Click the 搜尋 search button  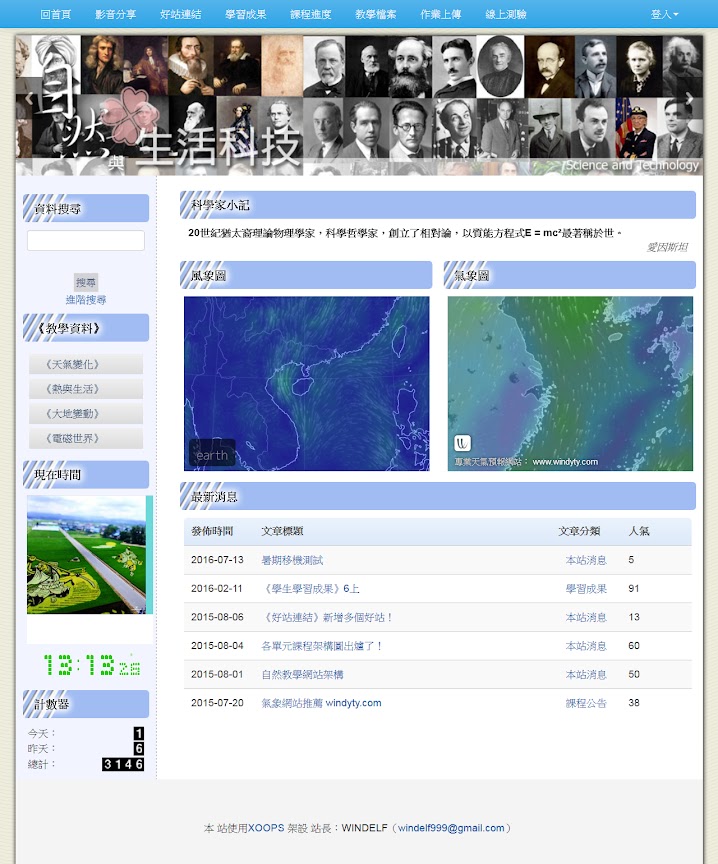[x=86, y=283]
